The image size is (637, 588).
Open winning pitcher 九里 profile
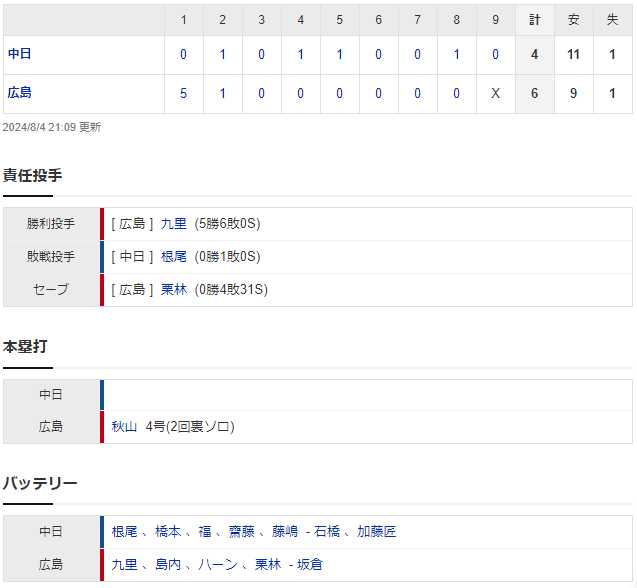[x=173, y=224]
